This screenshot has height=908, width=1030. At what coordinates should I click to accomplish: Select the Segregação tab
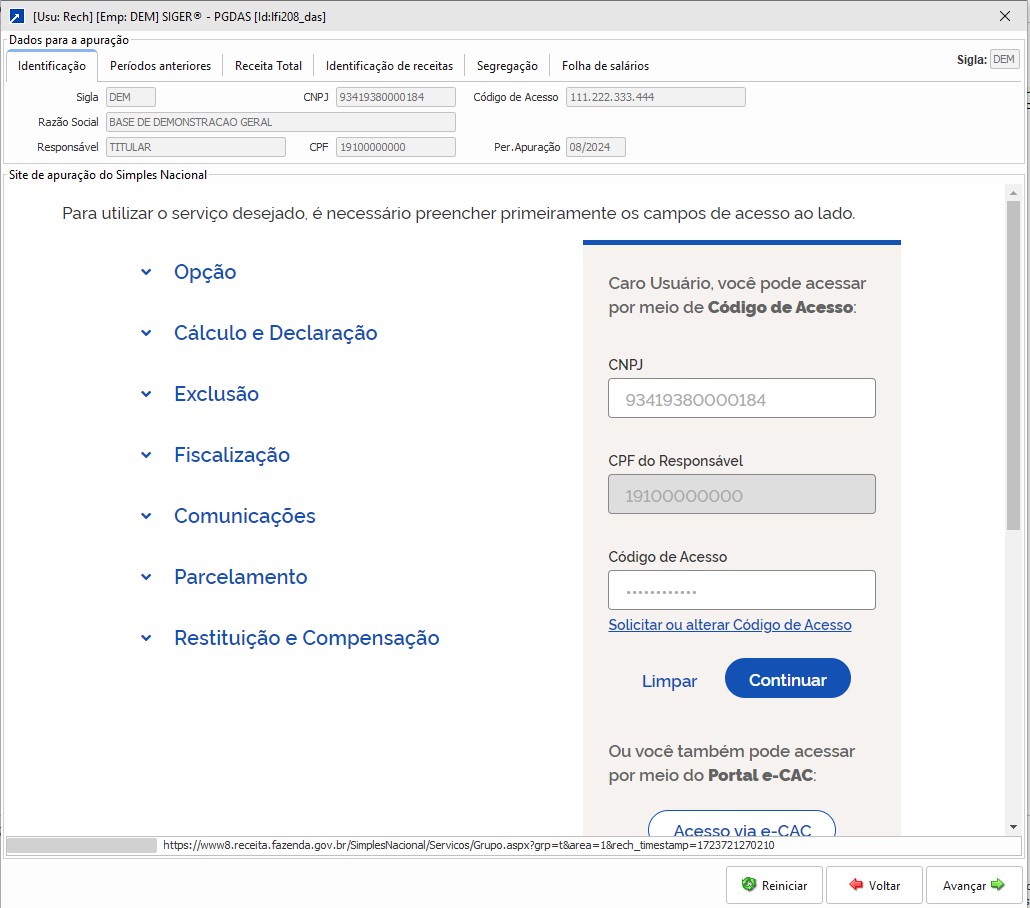507,66
